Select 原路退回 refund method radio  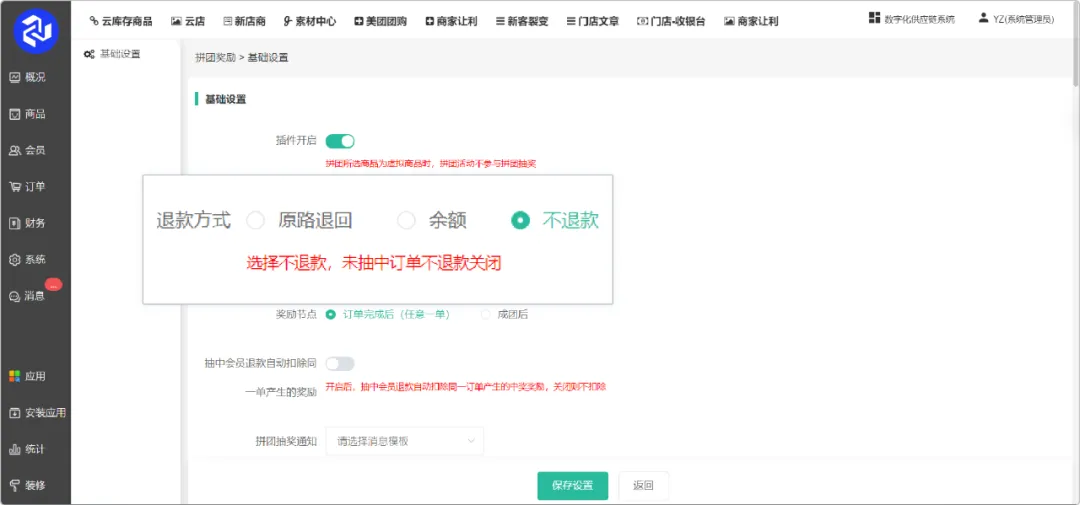point(256,220)
